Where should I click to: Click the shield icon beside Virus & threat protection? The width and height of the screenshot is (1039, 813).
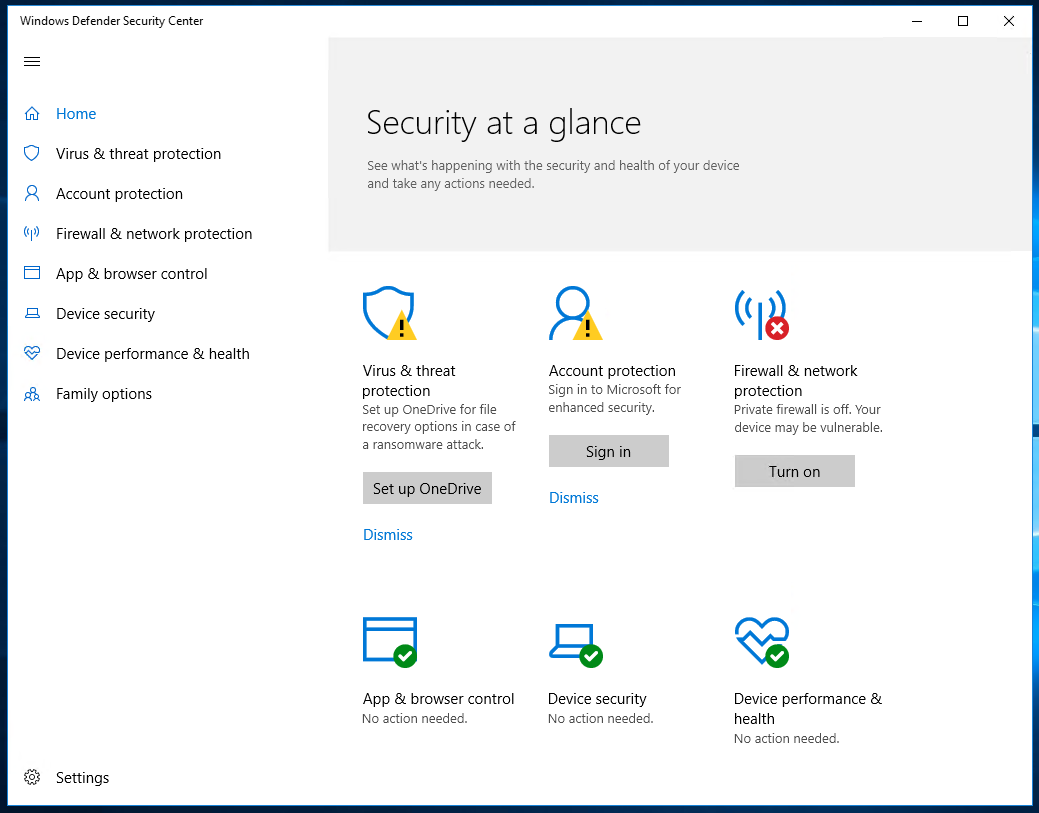tap(32, 153)
